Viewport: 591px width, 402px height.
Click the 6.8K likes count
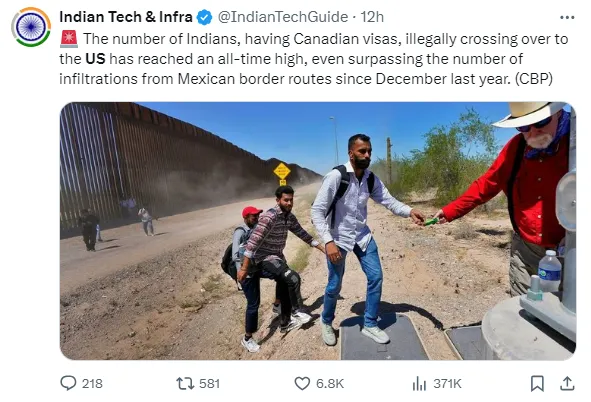point(330,384)
